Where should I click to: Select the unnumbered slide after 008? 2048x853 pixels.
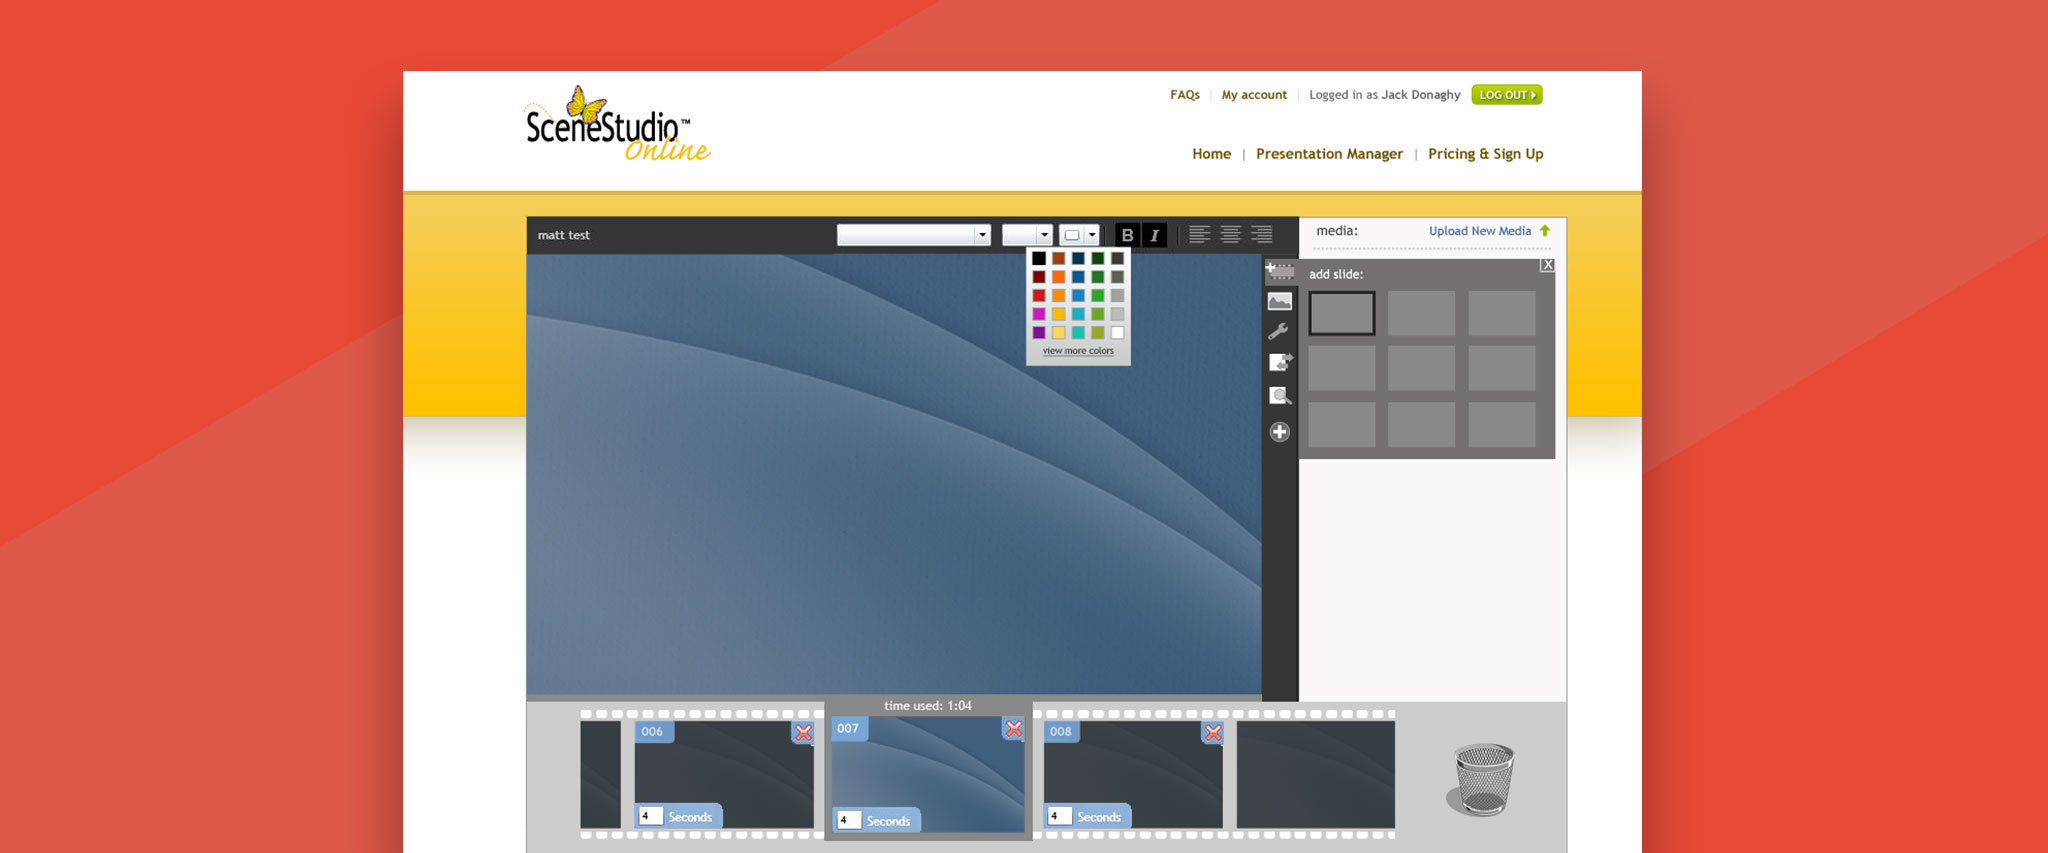click(1316, 774)
